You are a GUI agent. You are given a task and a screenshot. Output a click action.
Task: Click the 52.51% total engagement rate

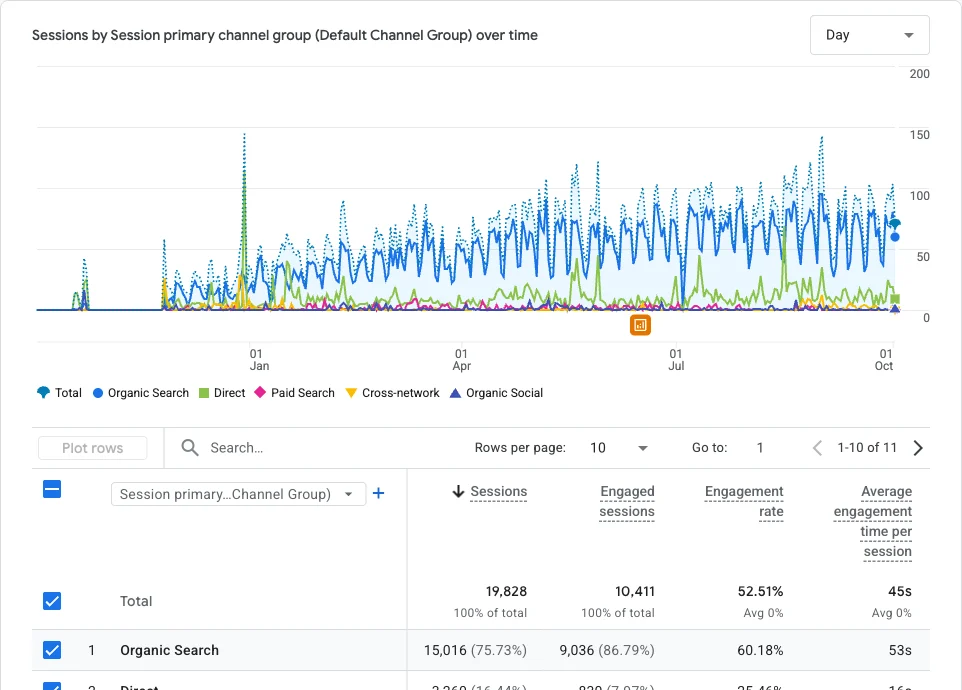click(x=760, y=591)
